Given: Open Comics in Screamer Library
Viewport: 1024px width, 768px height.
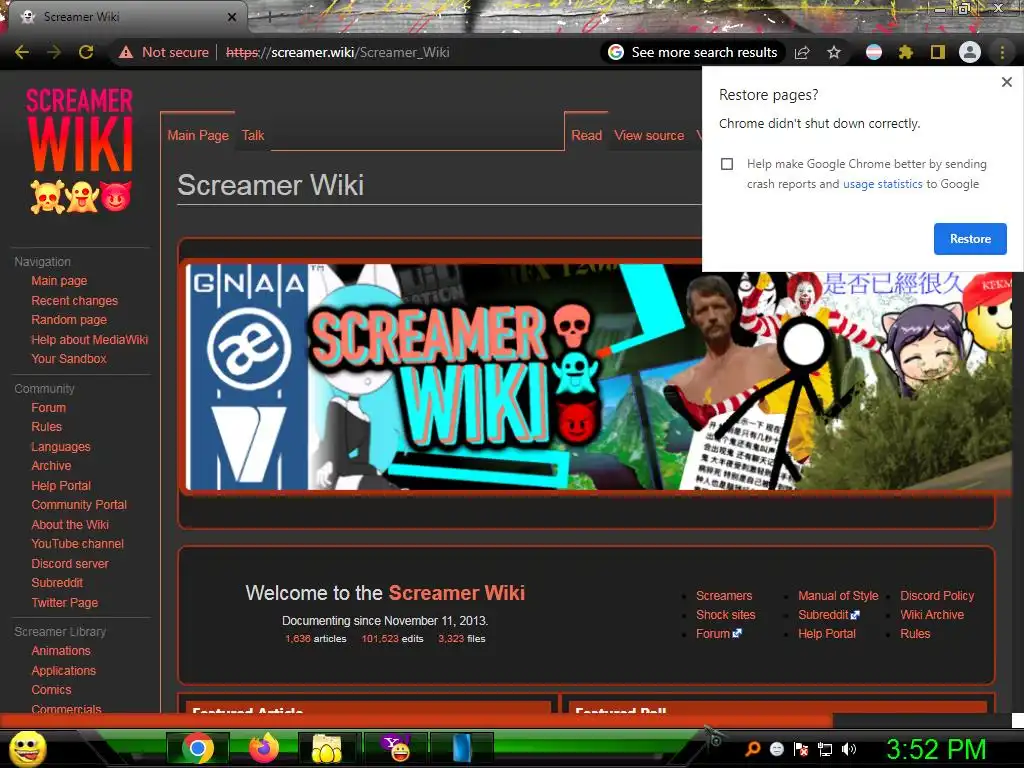Looking at the screenshot, I should tap(51, 690).
